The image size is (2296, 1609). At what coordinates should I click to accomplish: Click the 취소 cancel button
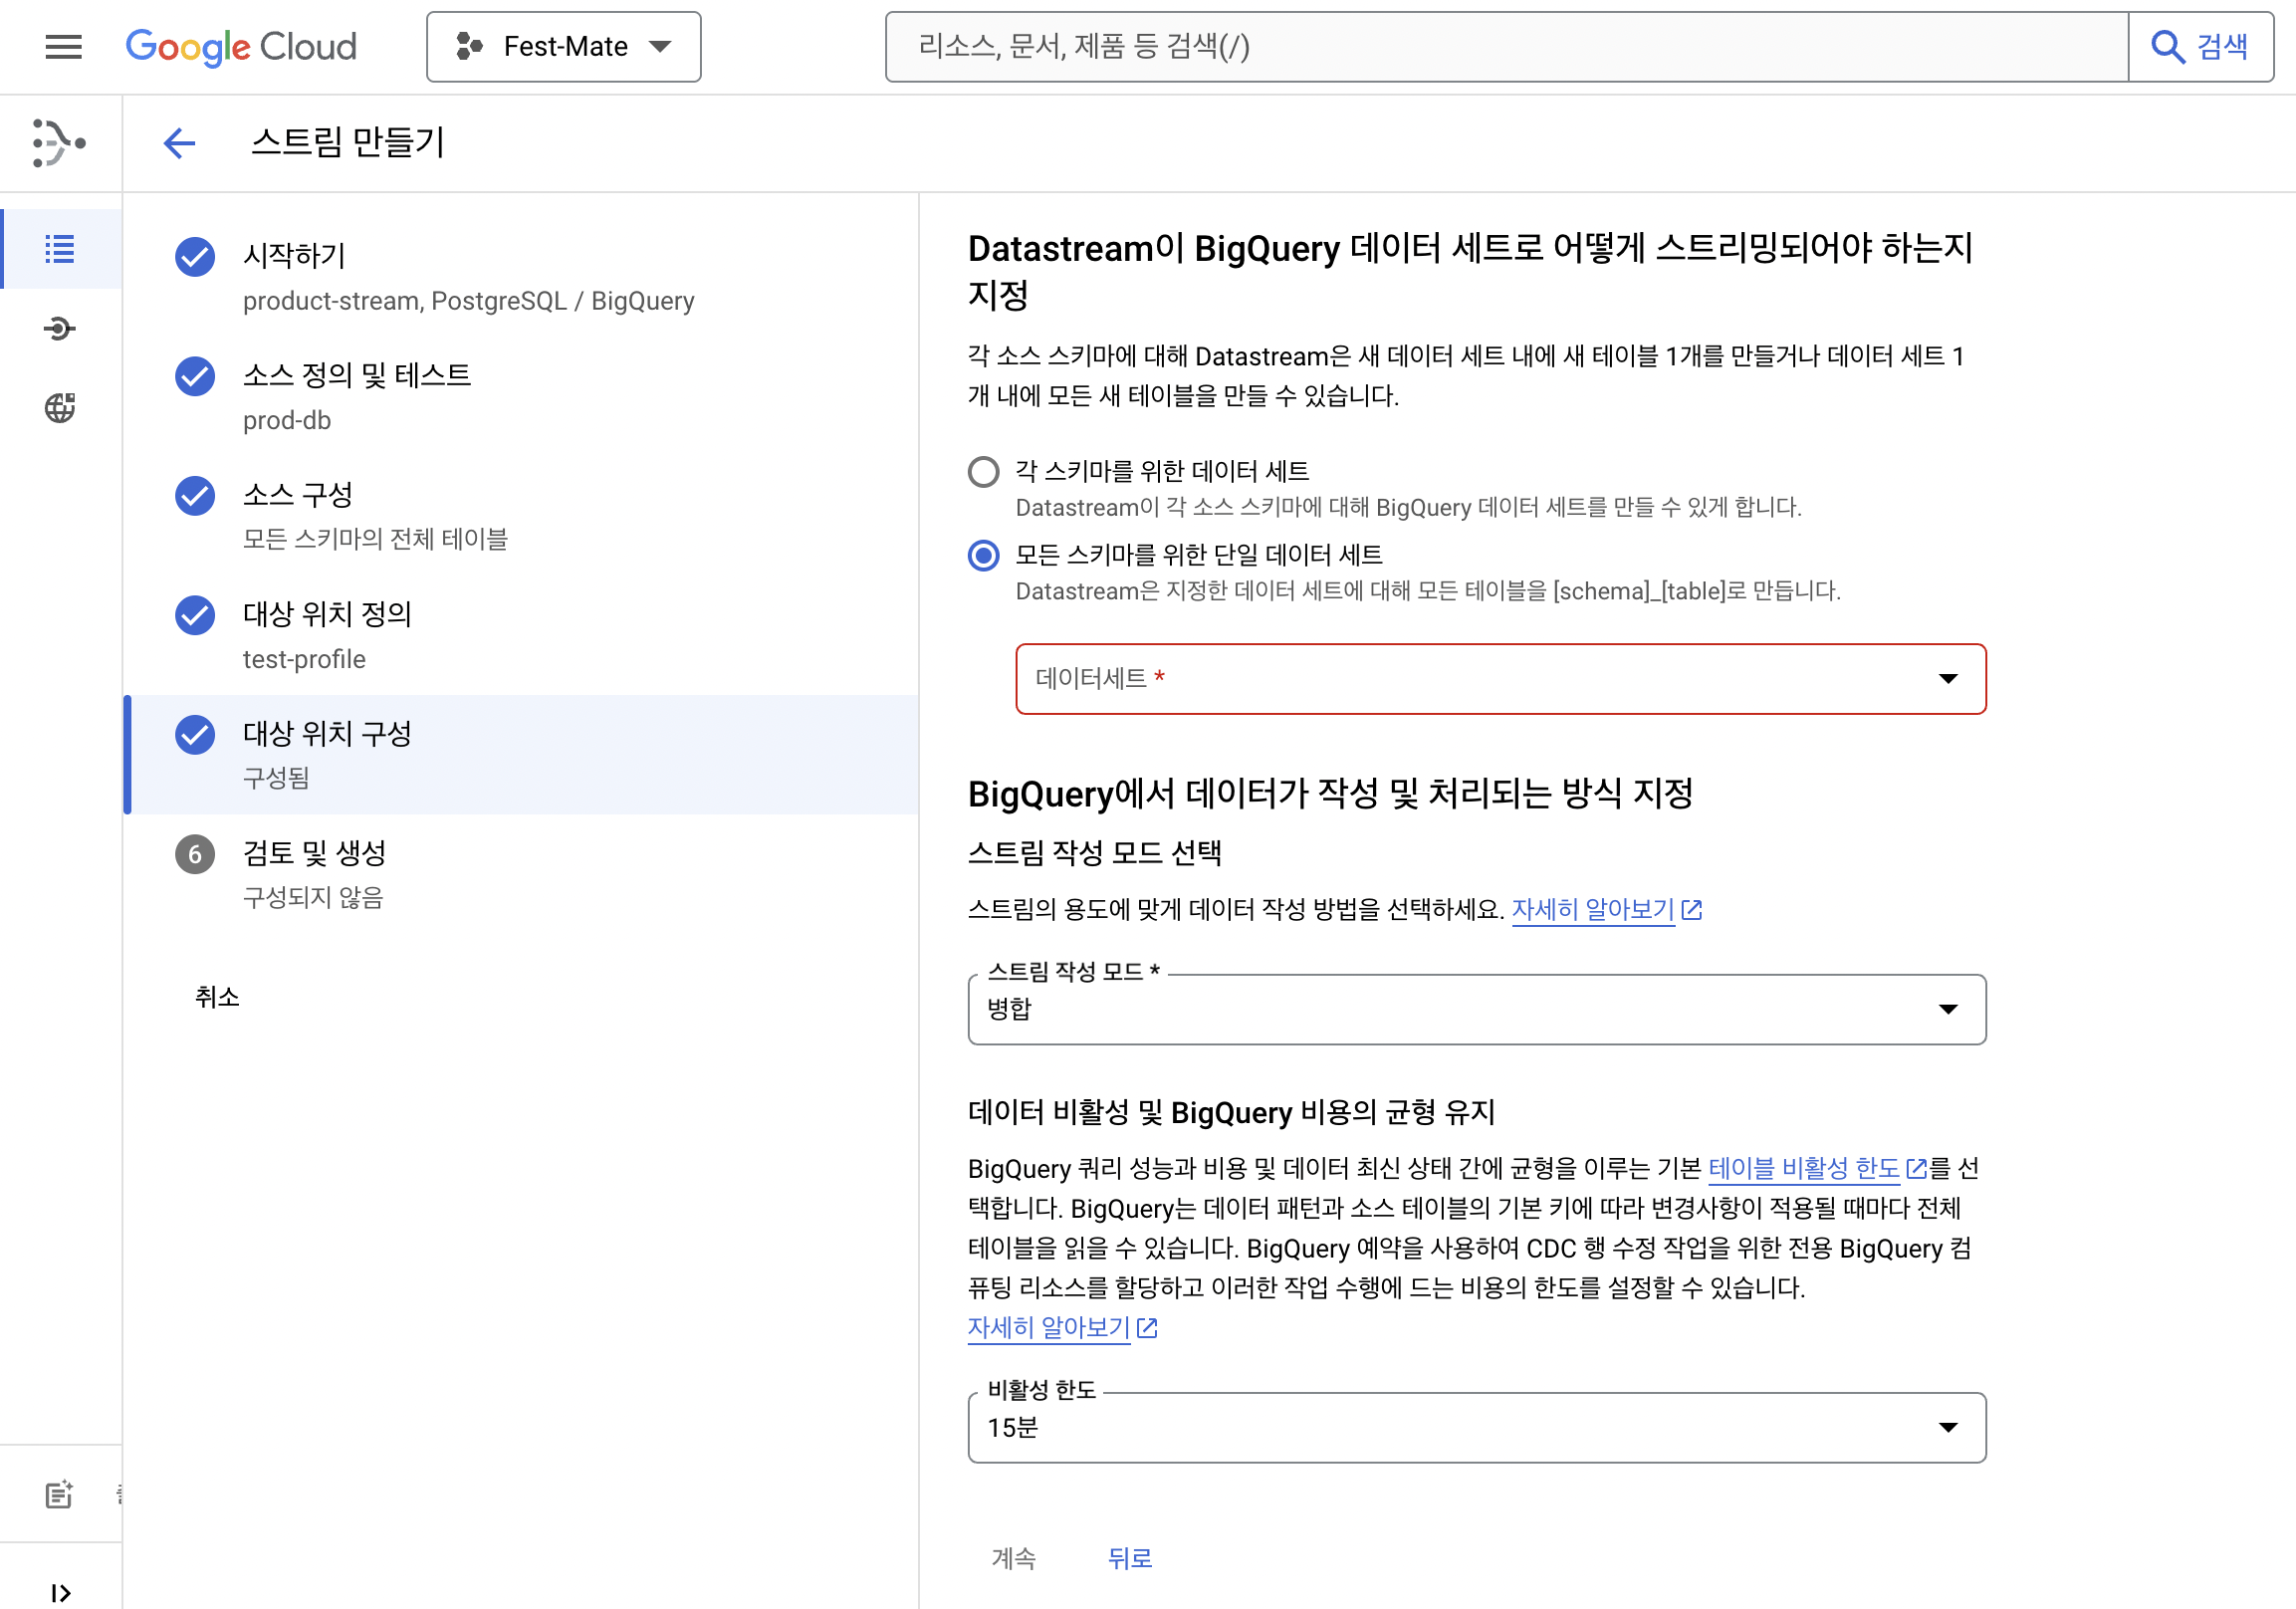217,997
